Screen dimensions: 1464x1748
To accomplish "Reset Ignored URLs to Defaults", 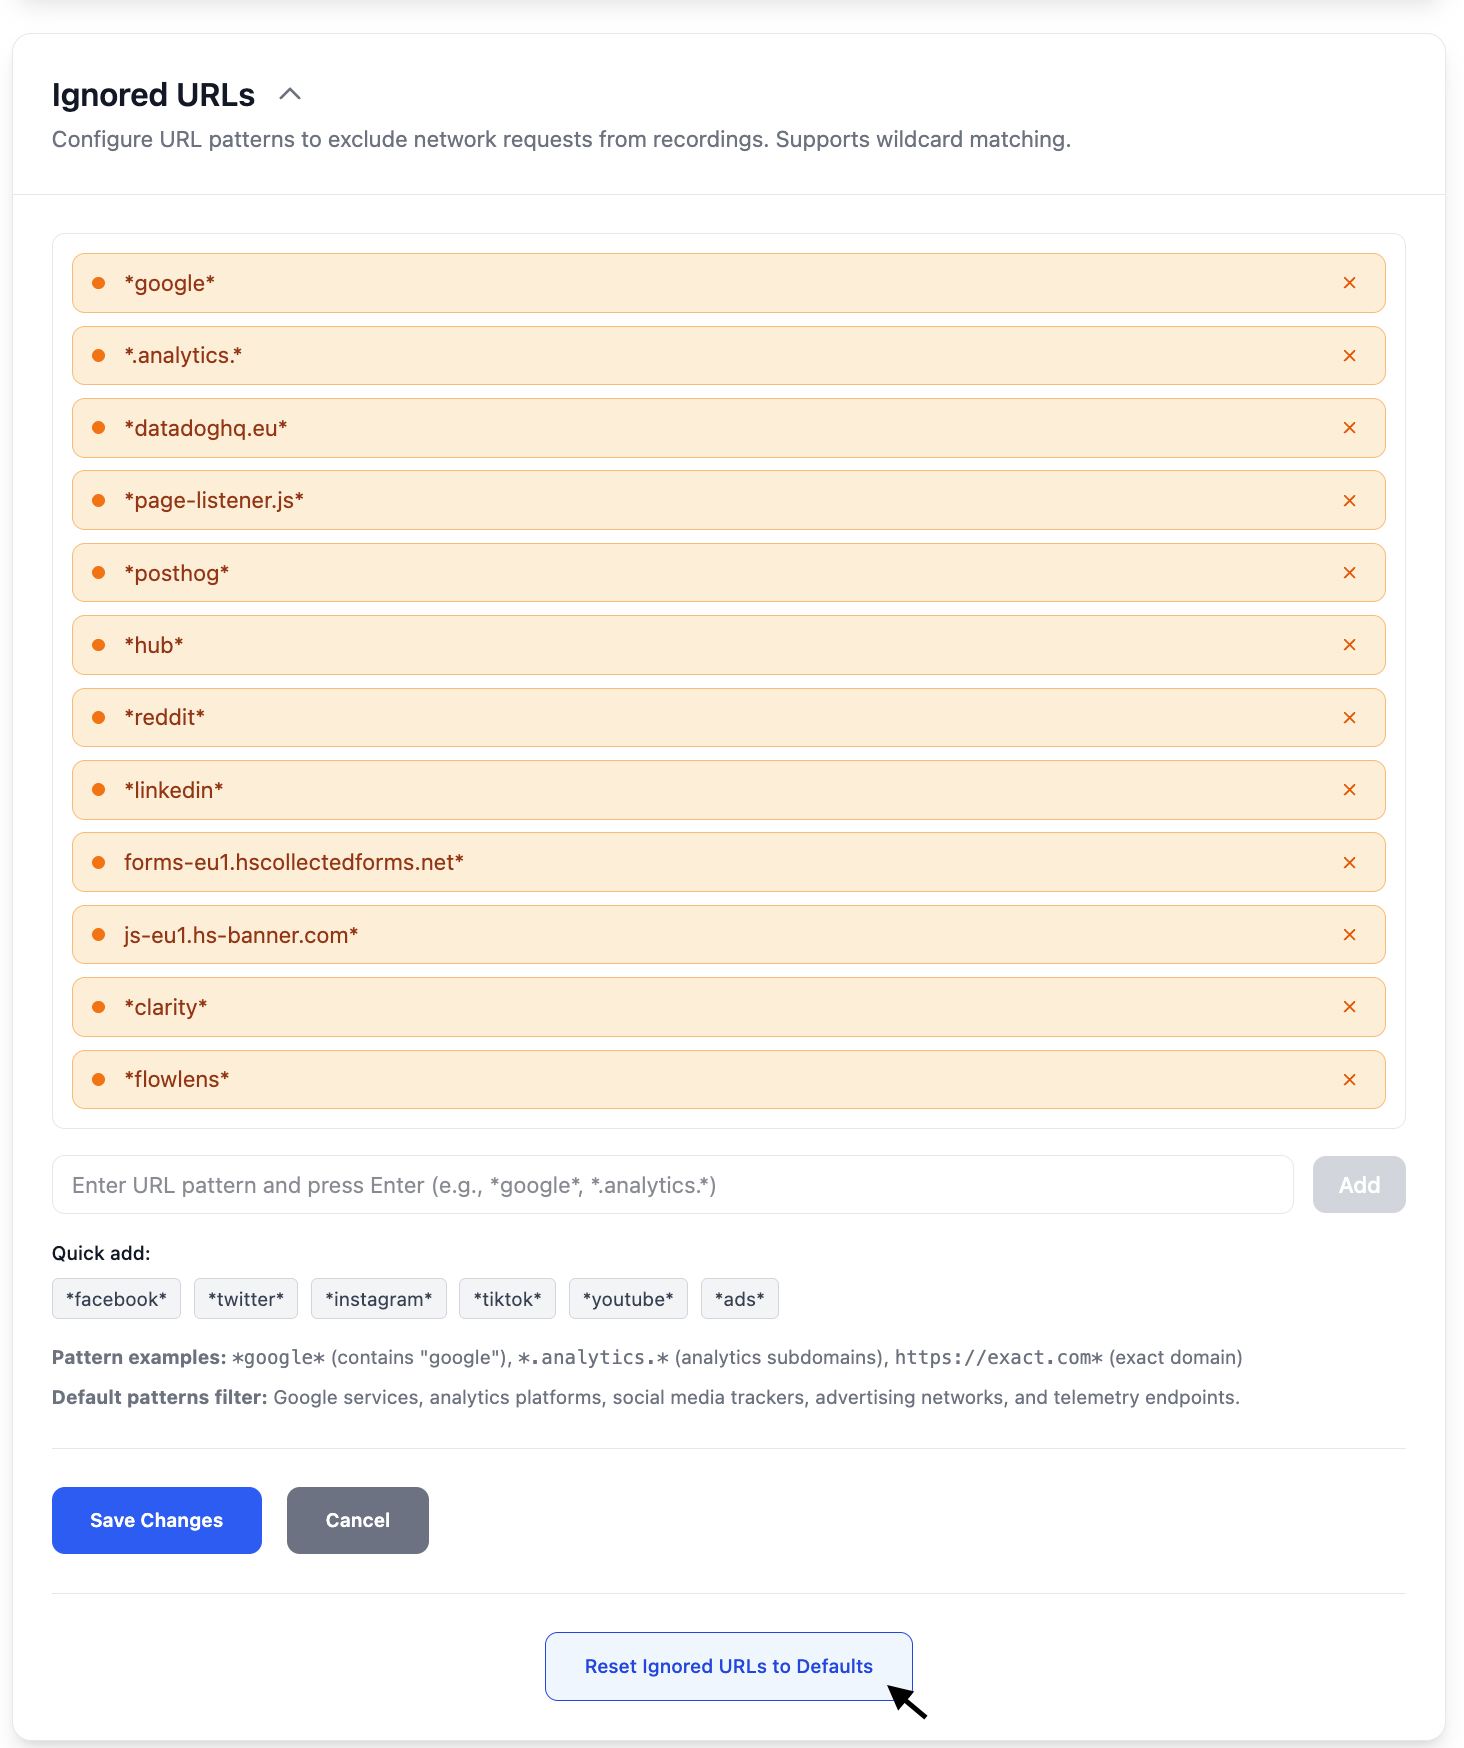I will tap(728, 1666).
